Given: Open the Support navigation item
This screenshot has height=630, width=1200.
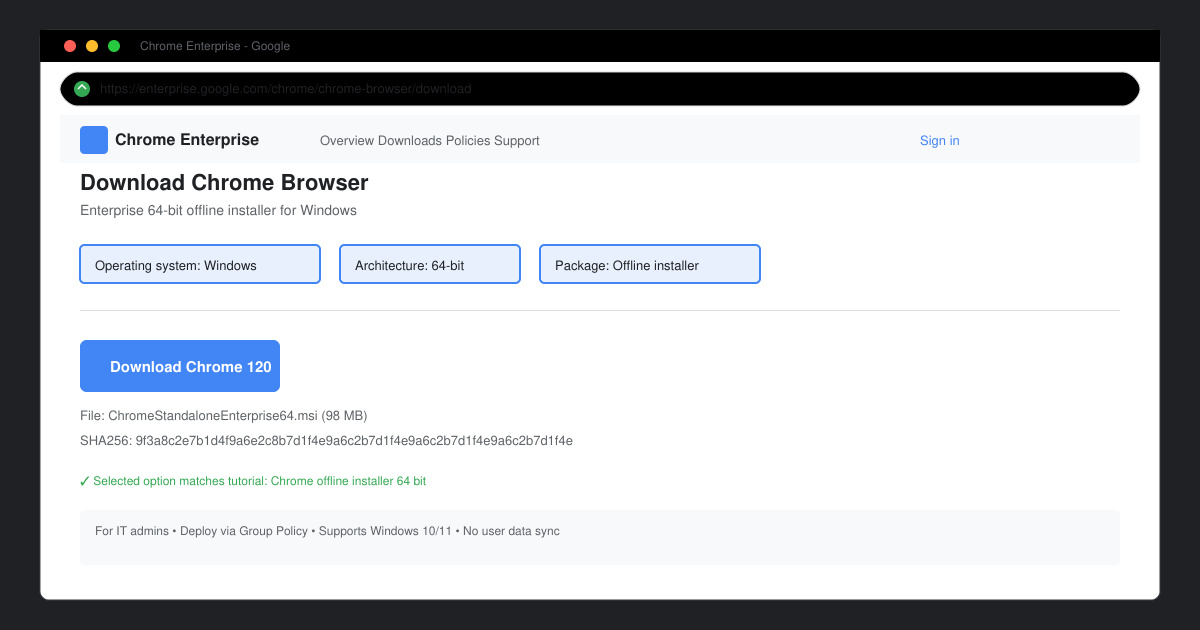Looking at the screenshot, I should point(517,141).
